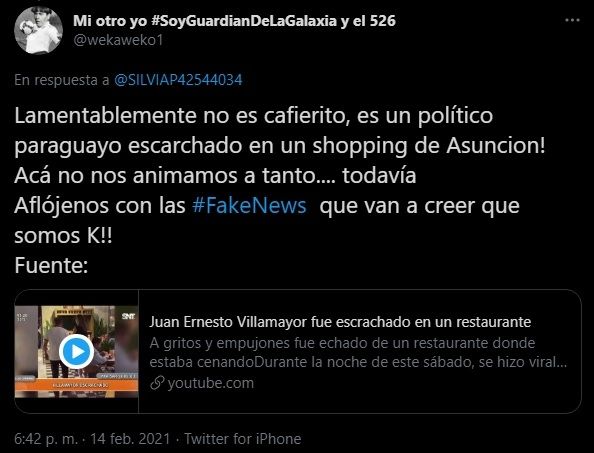Click the wekaweko1 profile avatar picture

[x=38, y=30]
